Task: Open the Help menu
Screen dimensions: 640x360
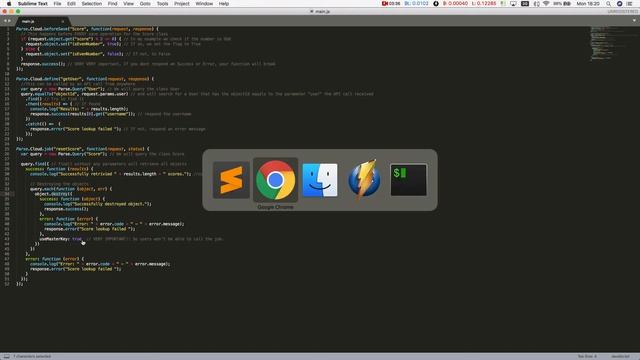Action: tap(224, 4)
